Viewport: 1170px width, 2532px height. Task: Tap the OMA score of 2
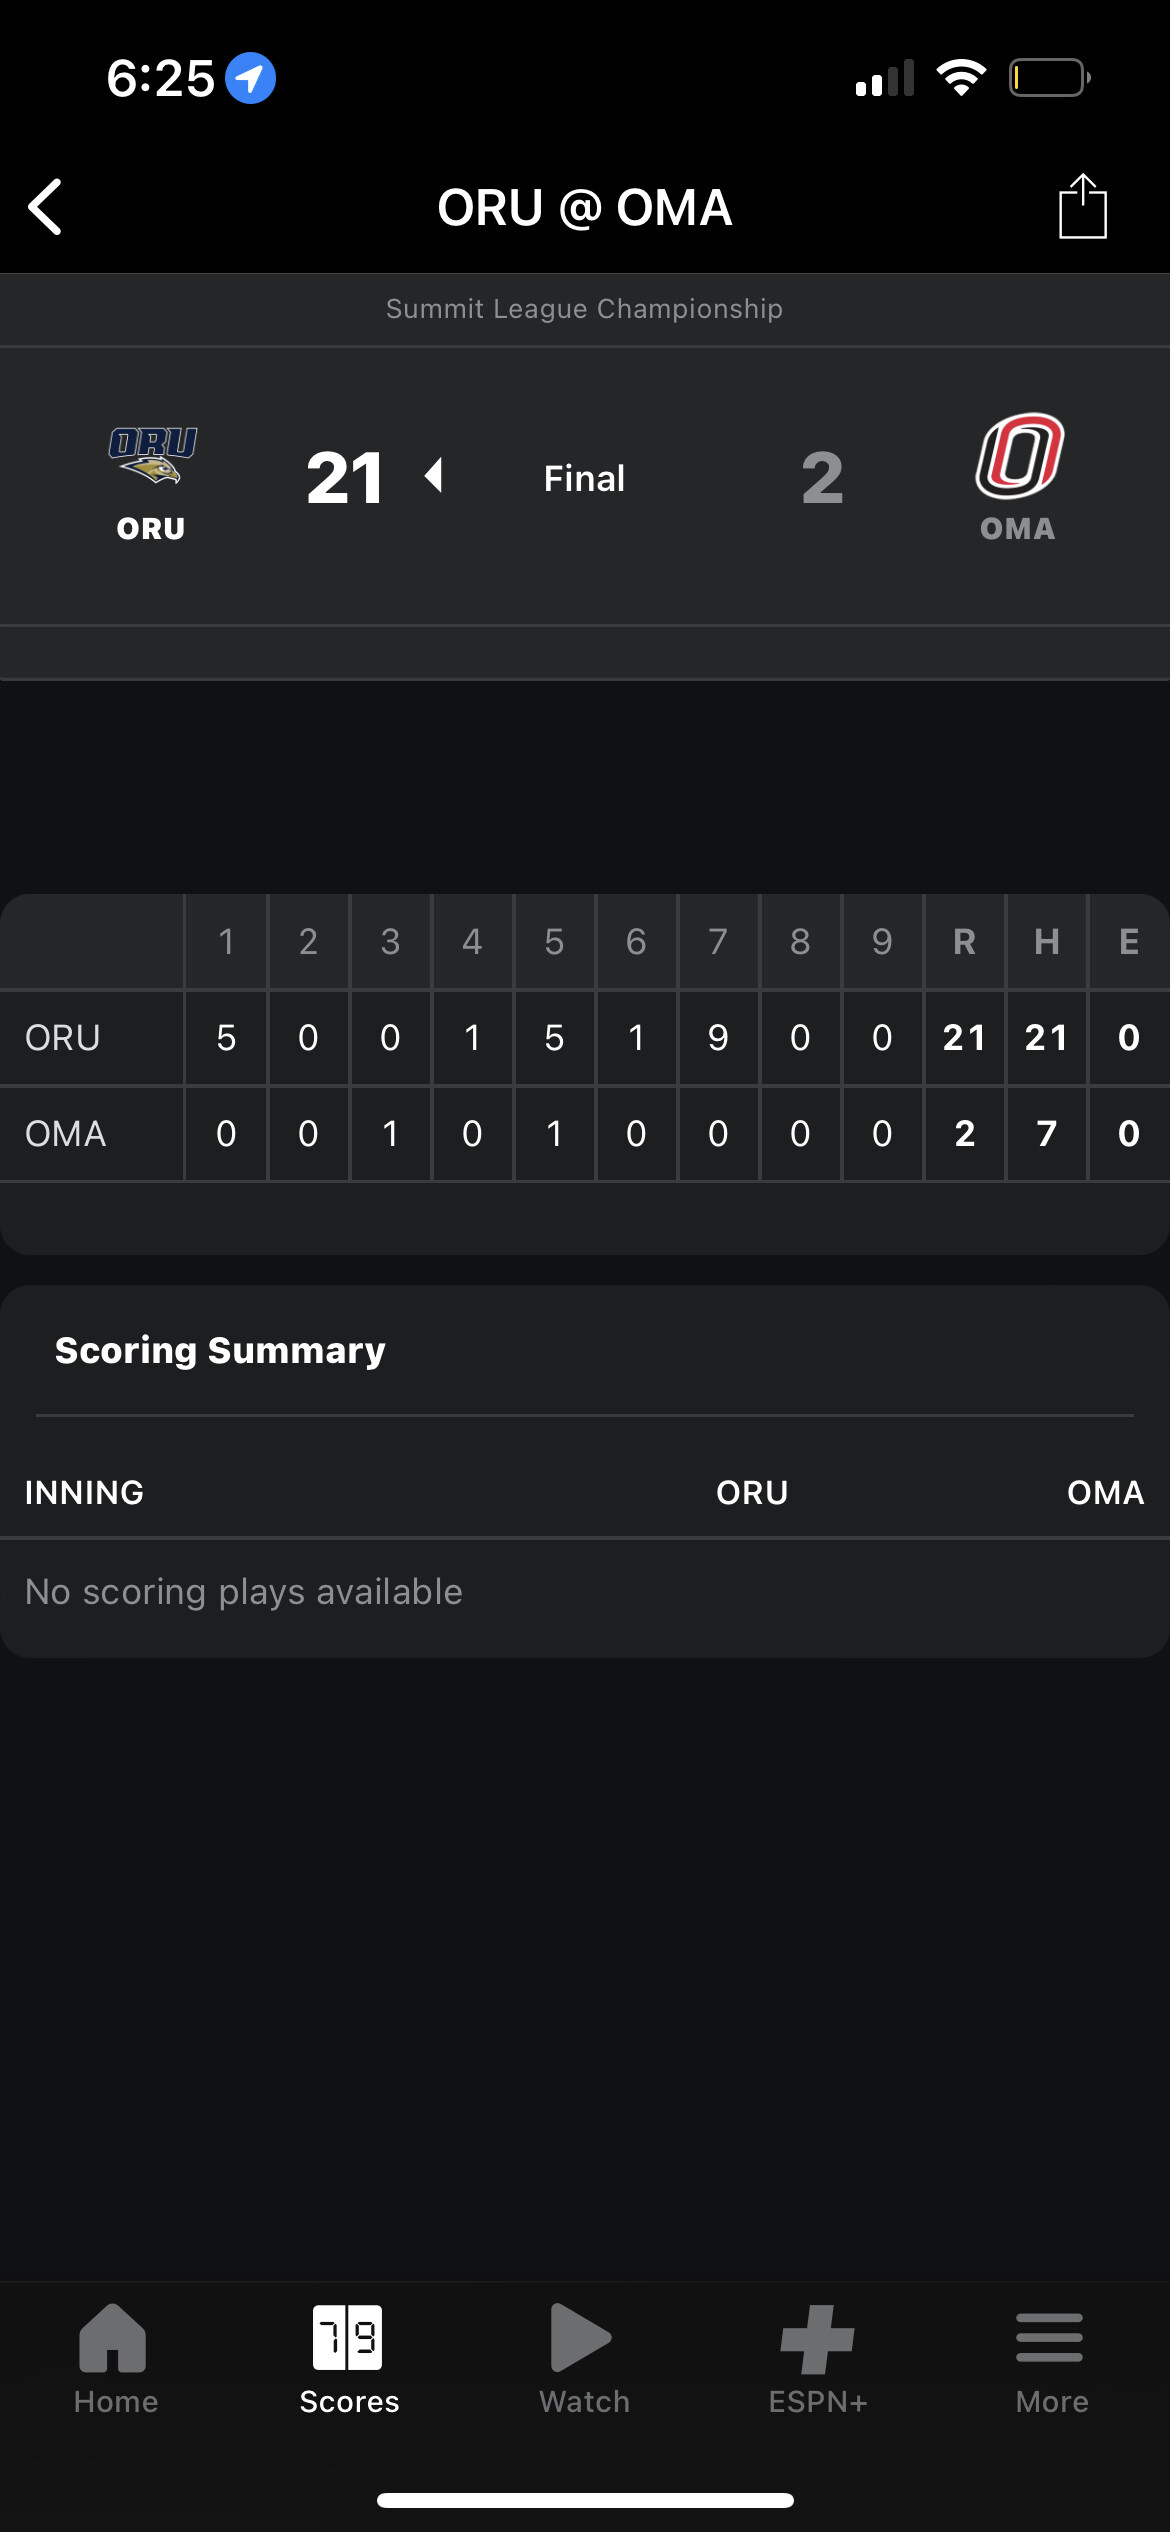click(822, 478)
